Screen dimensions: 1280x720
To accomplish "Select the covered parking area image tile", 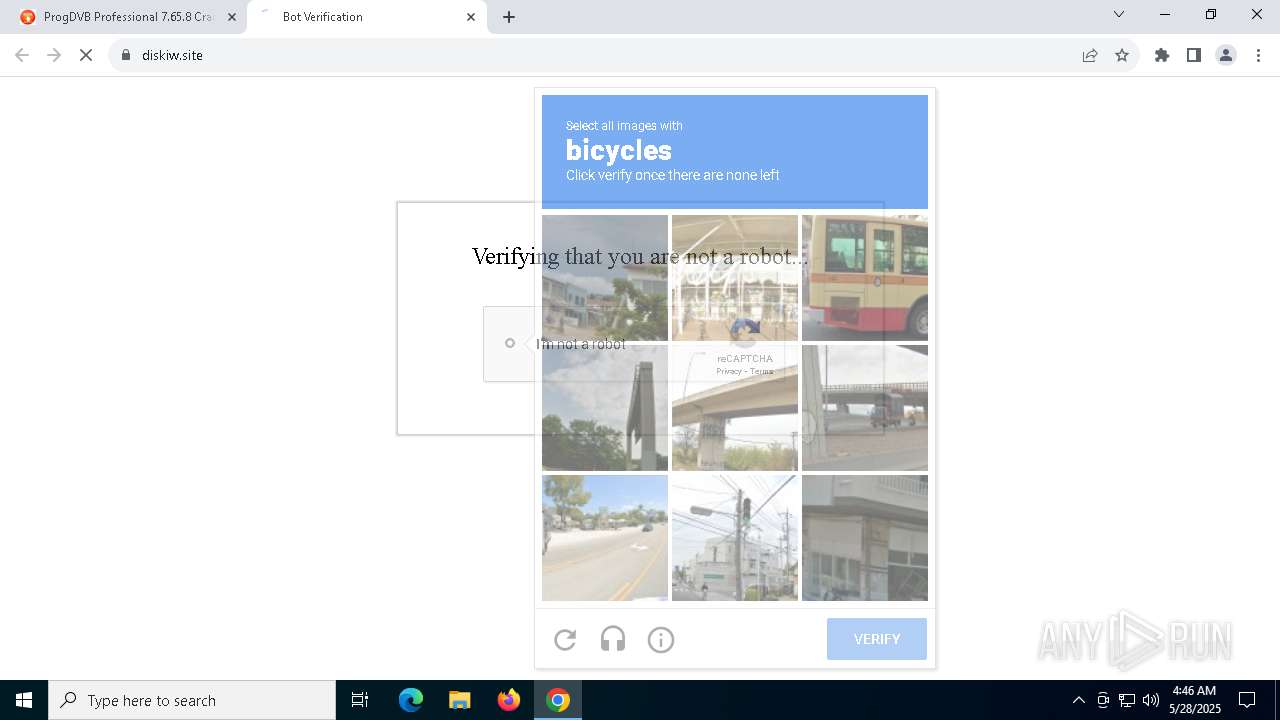I will (735, 278).
